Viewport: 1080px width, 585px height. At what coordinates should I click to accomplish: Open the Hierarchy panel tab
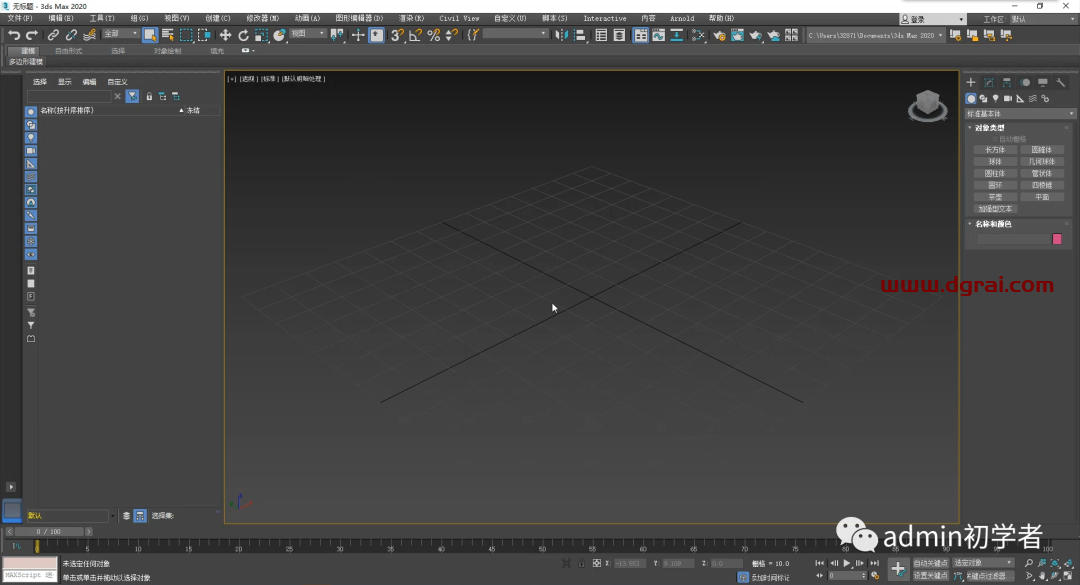tap(1007, 83)
